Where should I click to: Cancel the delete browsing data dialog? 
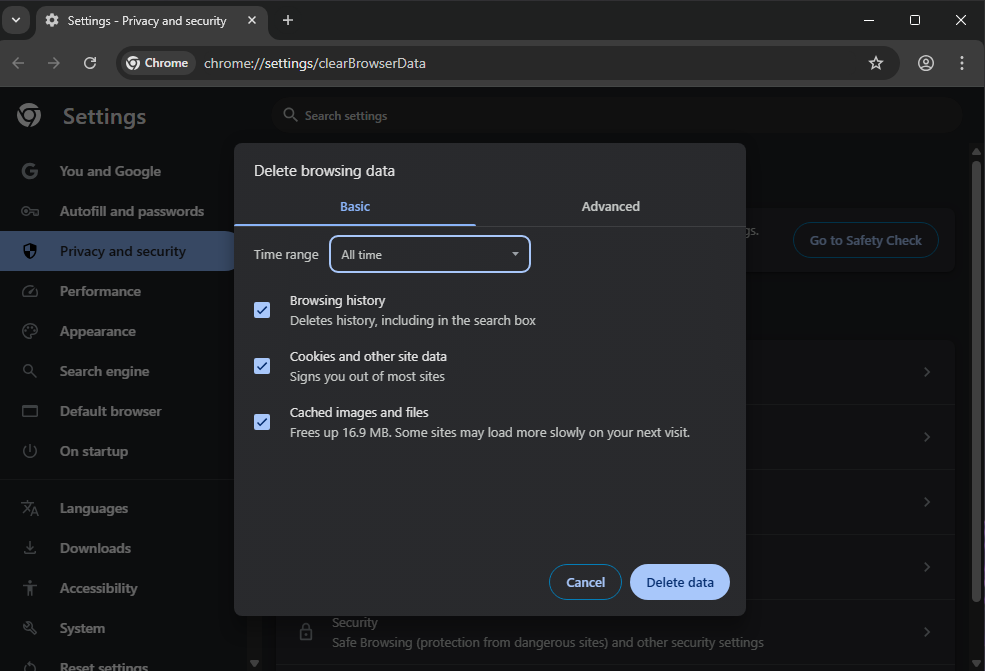pos(585,582)
